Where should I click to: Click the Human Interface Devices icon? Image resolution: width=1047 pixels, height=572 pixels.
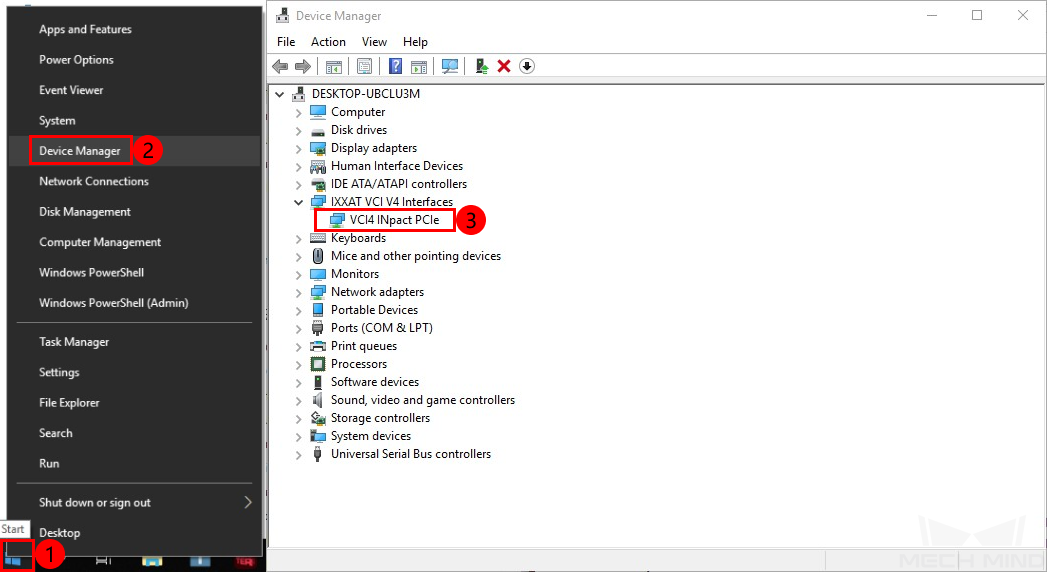[318, 166]
